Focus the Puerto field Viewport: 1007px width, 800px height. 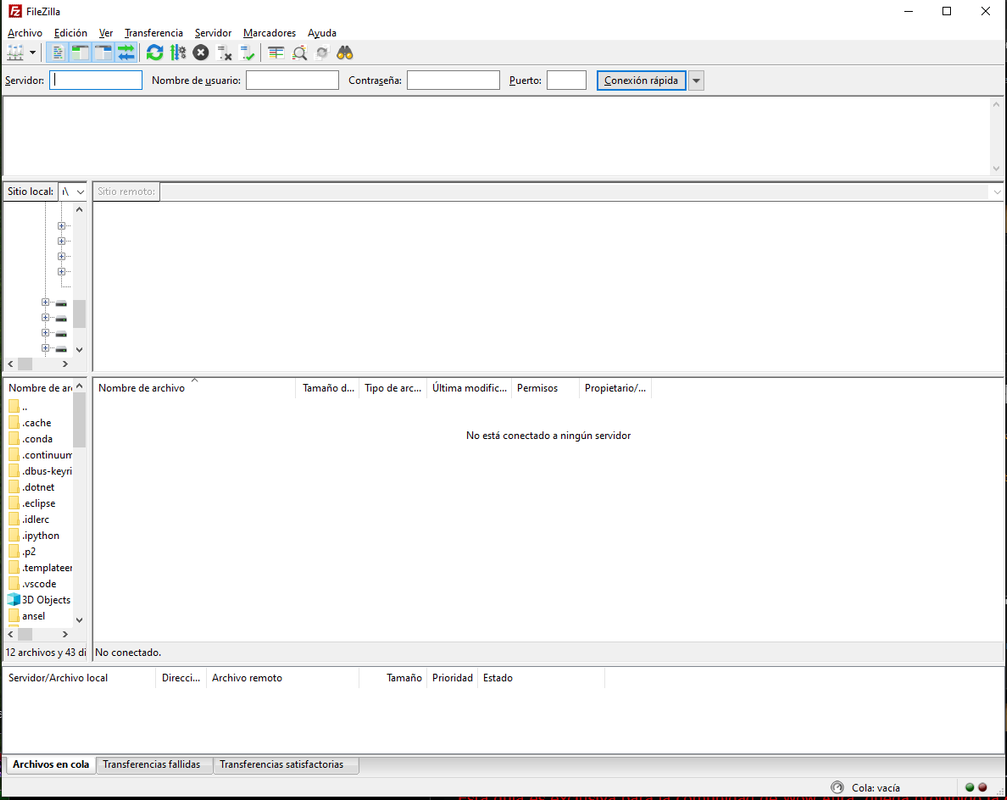(x=566, y=80)
